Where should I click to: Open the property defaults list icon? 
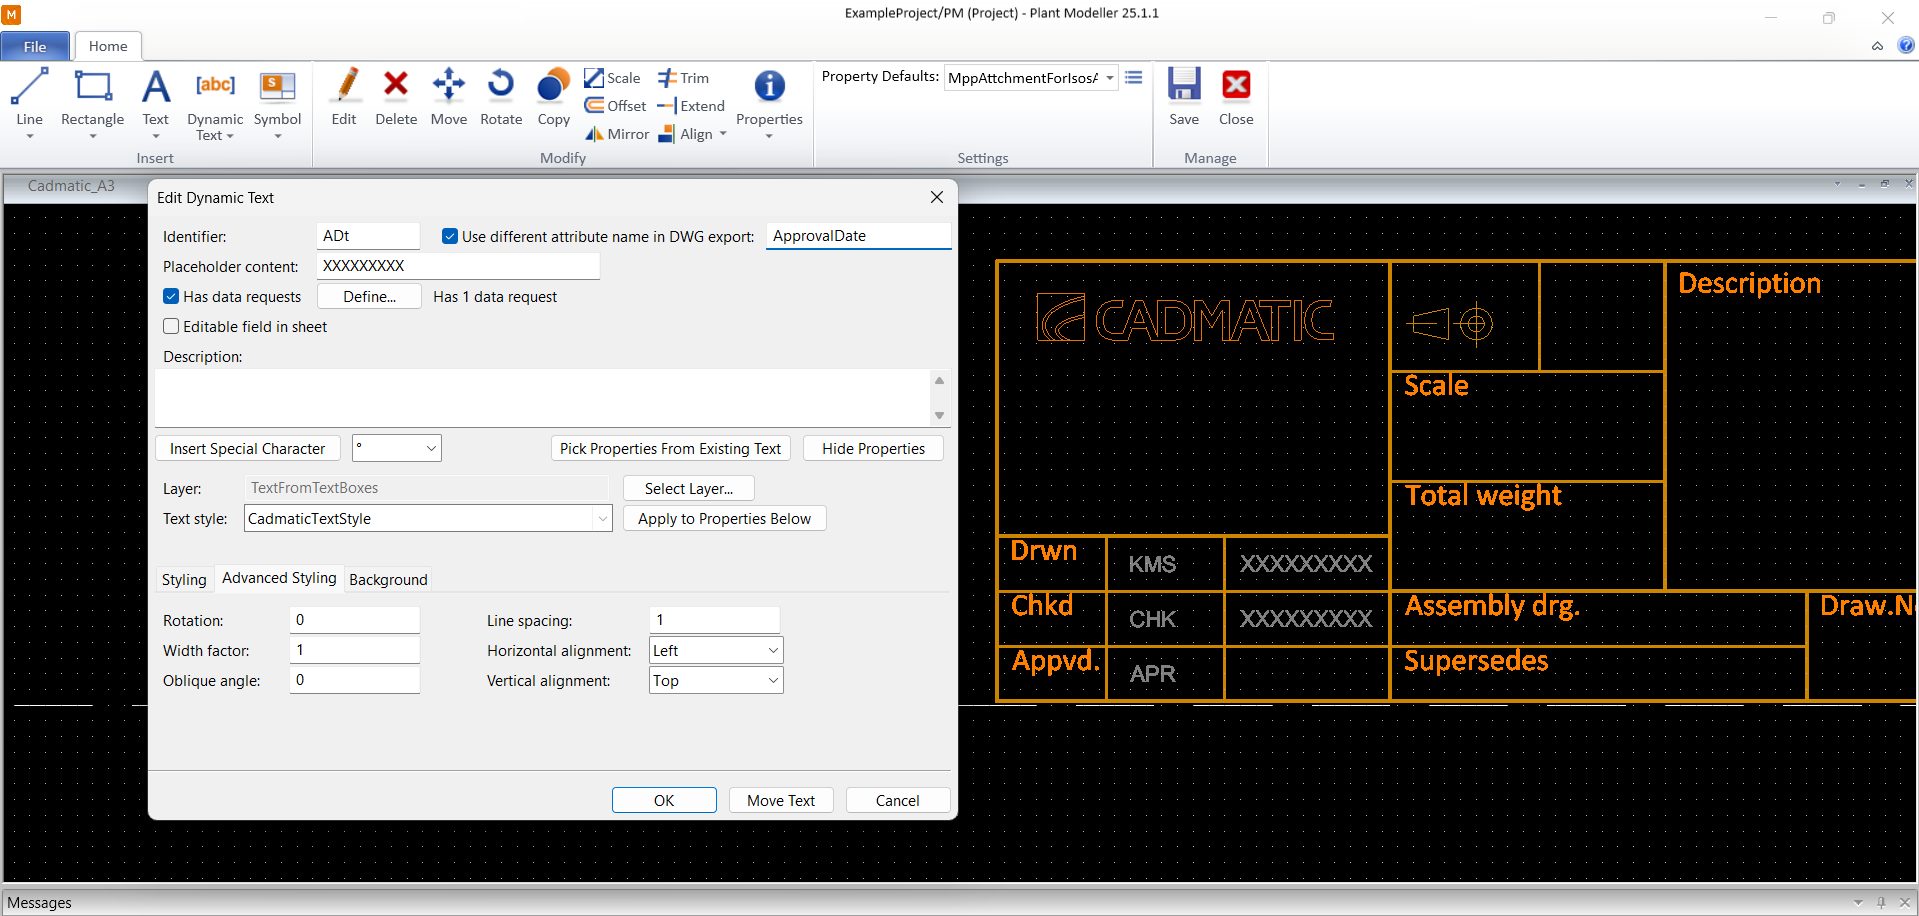(x=1133, y=77)
